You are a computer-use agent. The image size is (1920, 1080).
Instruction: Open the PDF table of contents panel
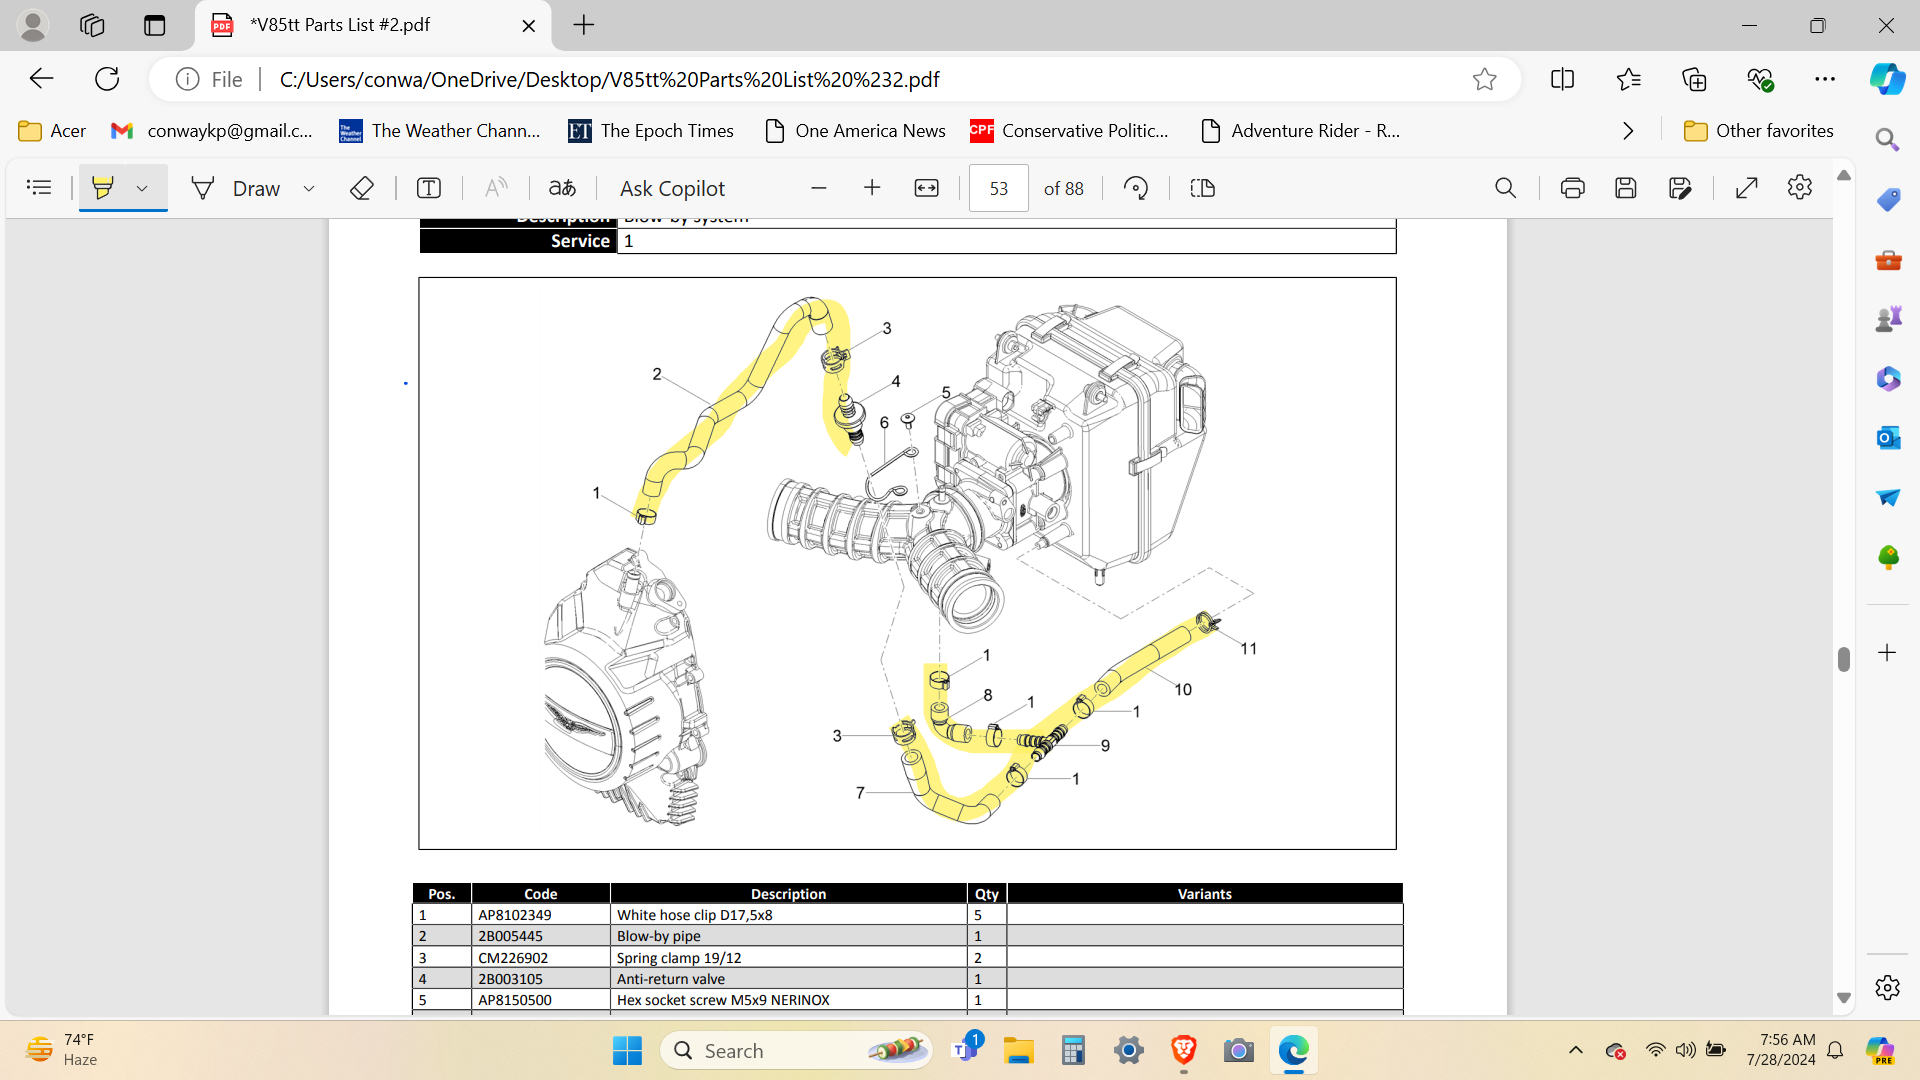39,188
